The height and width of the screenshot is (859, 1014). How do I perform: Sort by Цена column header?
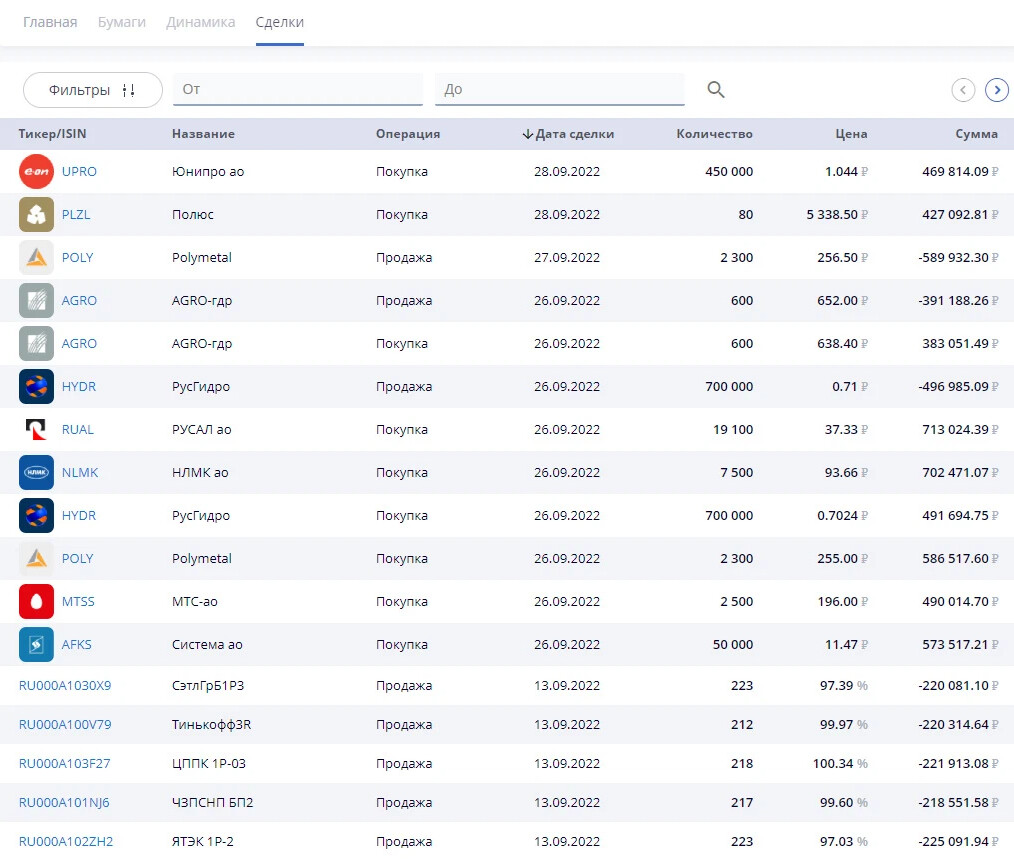point(851,134)
